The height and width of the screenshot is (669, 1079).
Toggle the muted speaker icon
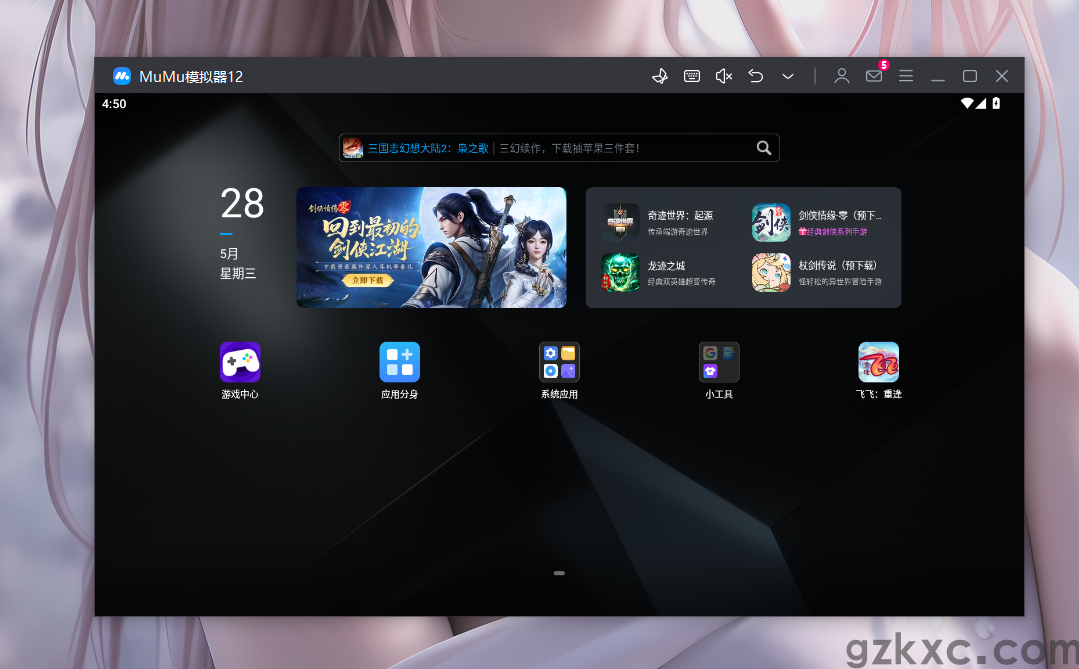(x=723, y=76)
